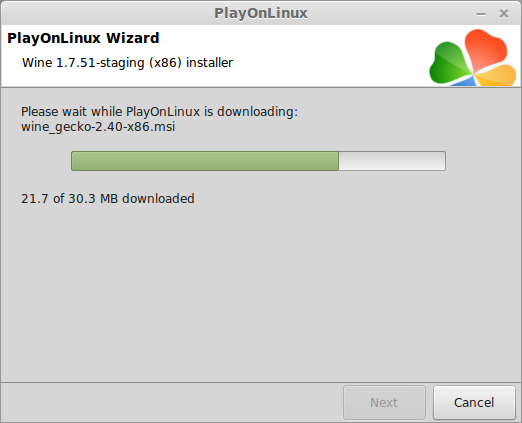Screen dimensions: 522x423
Task: Click the orange leaf of the logo
Action: (x=497, y=76)
